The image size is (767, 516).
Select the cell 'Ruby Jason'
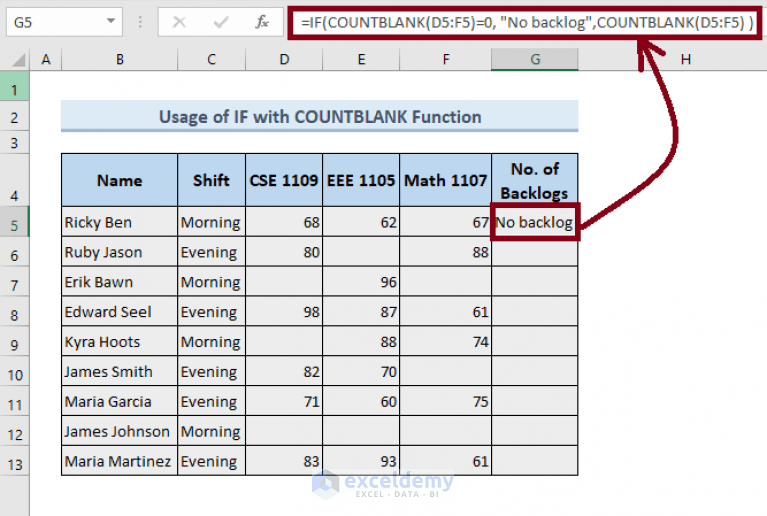119,252
